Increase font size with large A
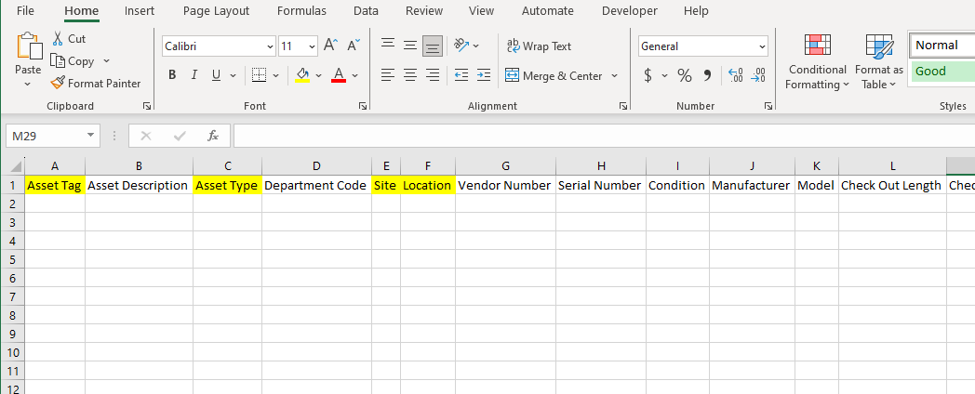 point(331,45)
